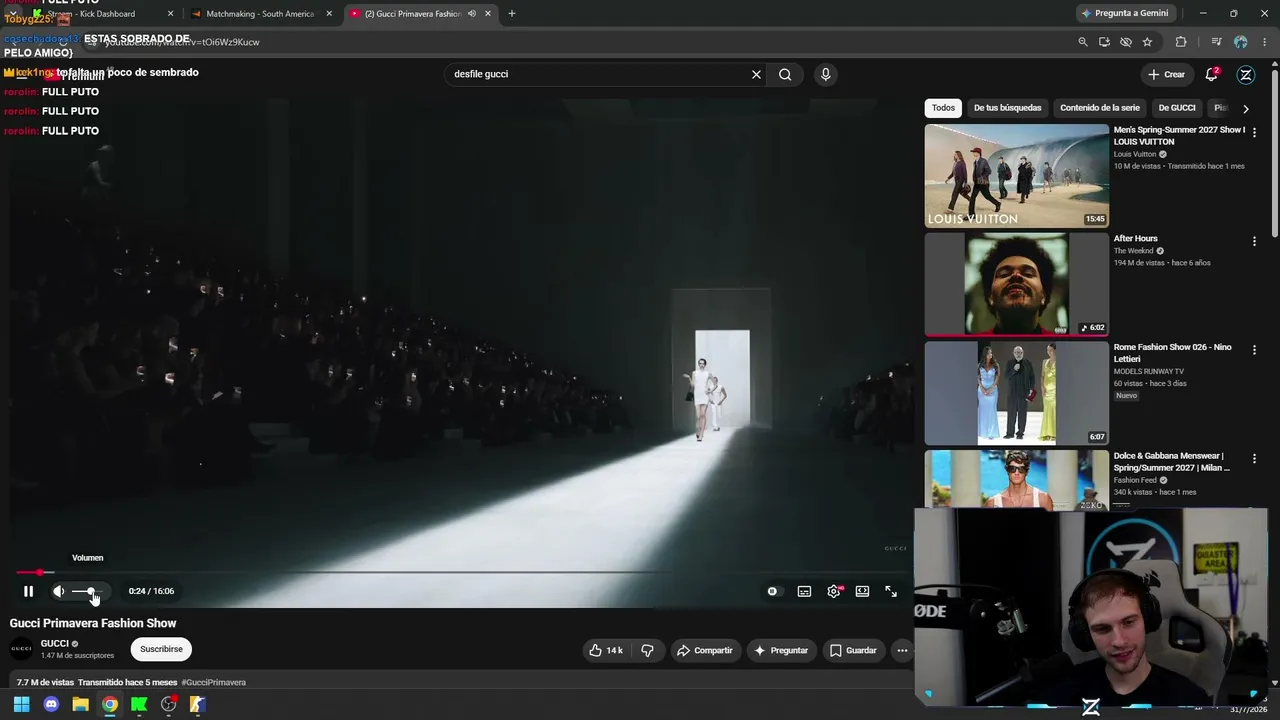Open the Kick app on the taskbar
Image resolution: width=1280 pixels, height=720 pixels.
click(139, 704)
